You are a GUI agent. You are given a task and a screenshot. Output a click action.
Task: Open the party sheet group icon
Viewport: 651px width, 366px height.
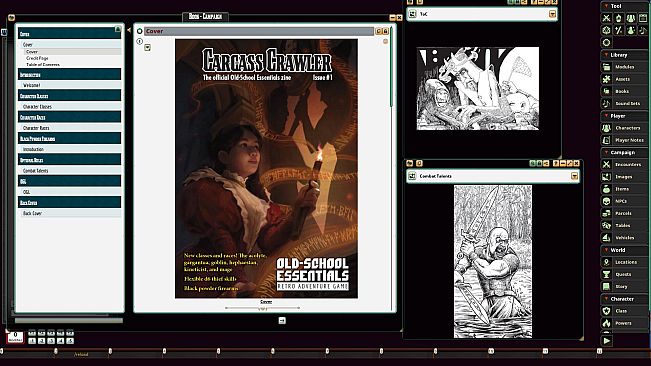631,18
